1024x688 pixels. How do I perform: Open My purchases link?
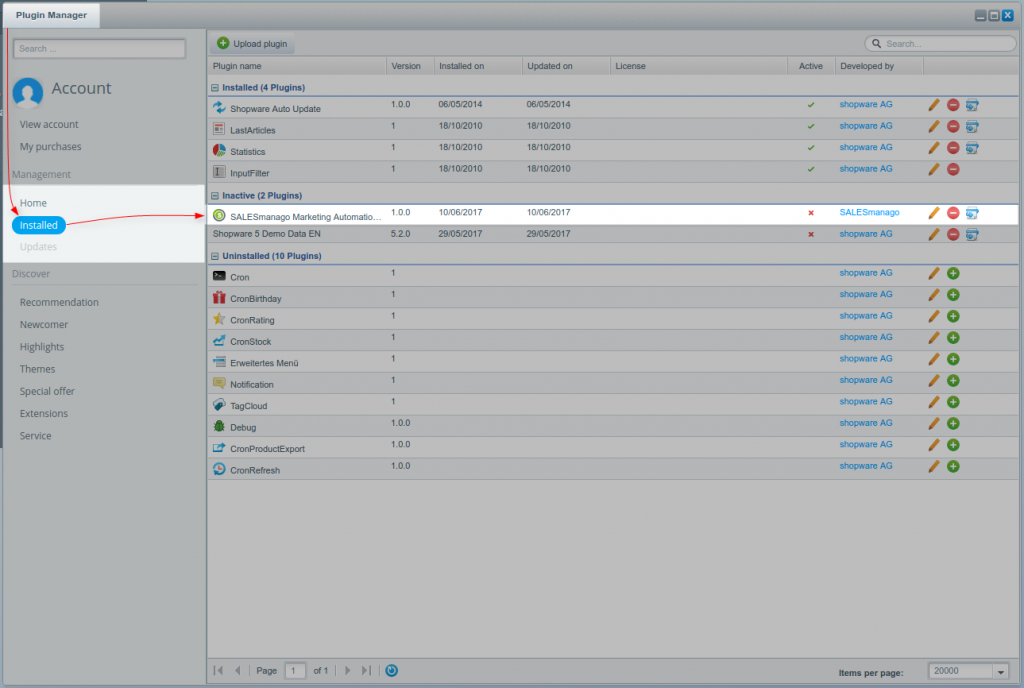click(50, 146)
